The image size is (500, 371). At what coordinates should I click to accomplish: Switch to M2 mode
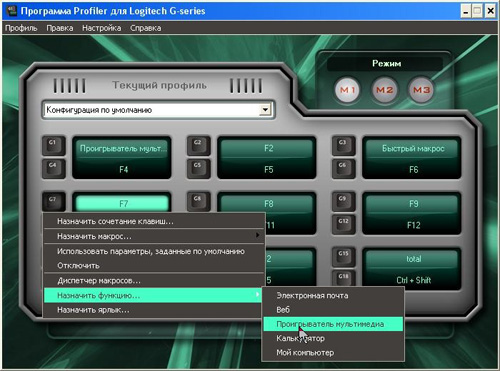384,90
